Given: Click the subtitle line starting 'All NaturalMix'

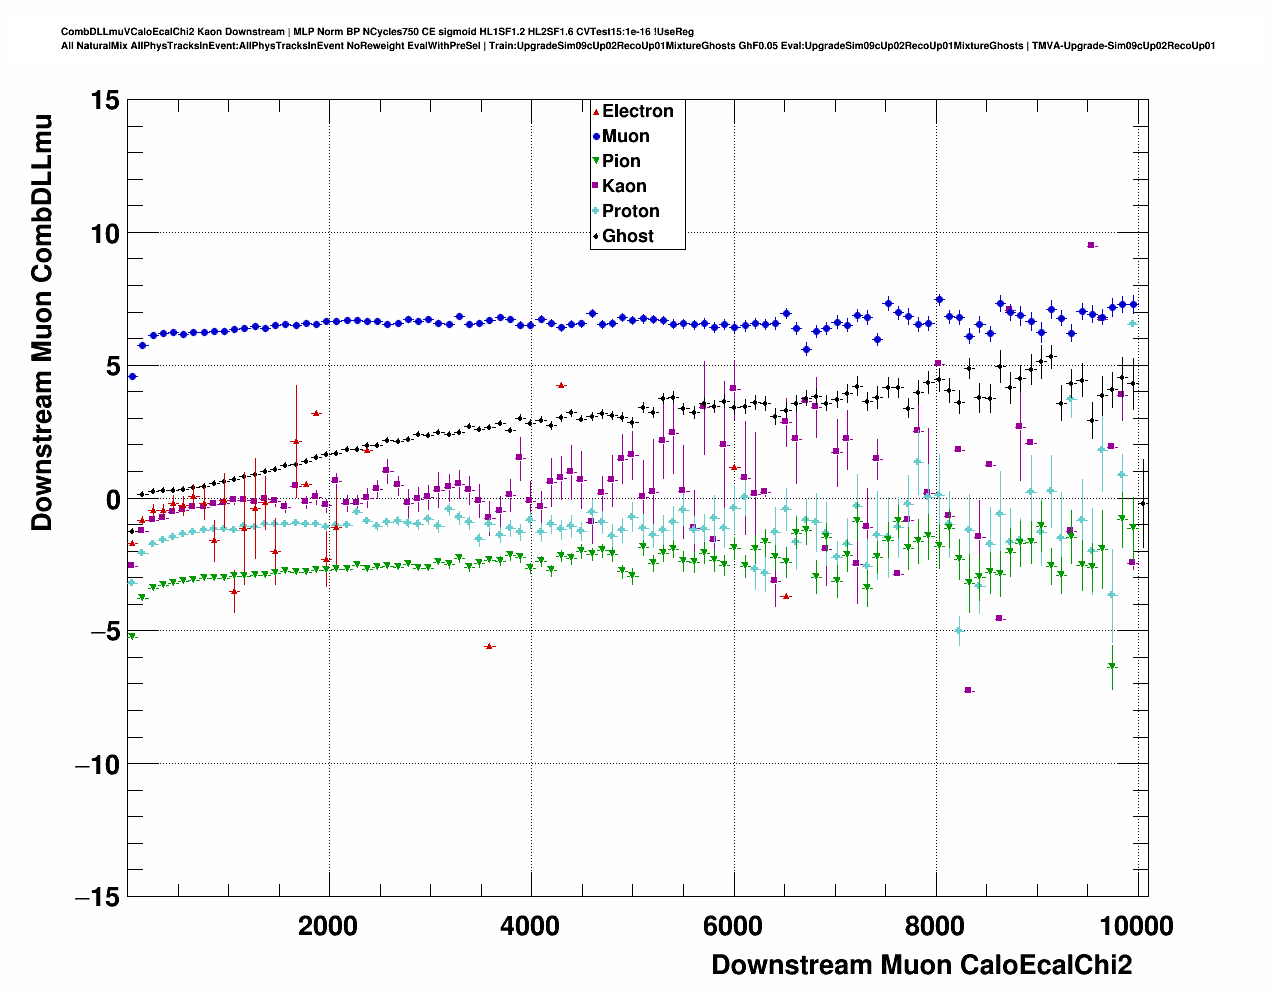Looking at the screenshot, I should coord(637,46).
